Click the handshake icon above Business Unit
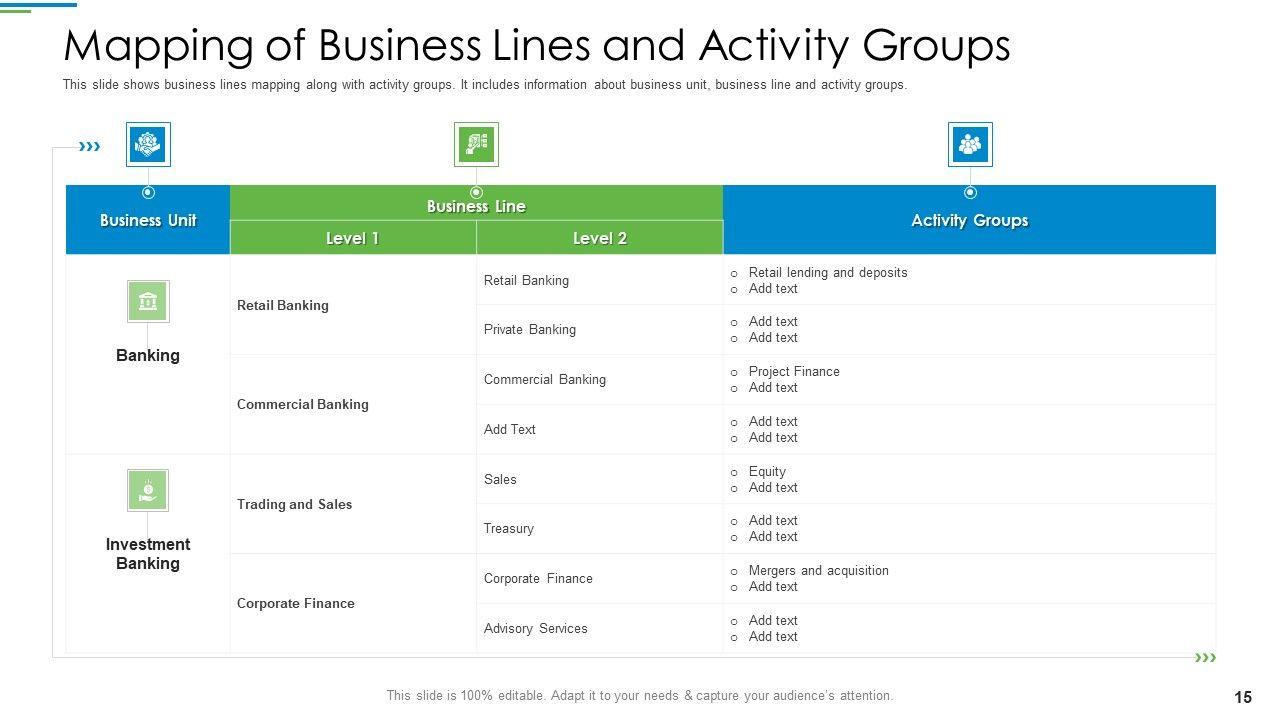Image resolution: width=1280 pixels, height=720 pixels. click(x=148, y=145)
